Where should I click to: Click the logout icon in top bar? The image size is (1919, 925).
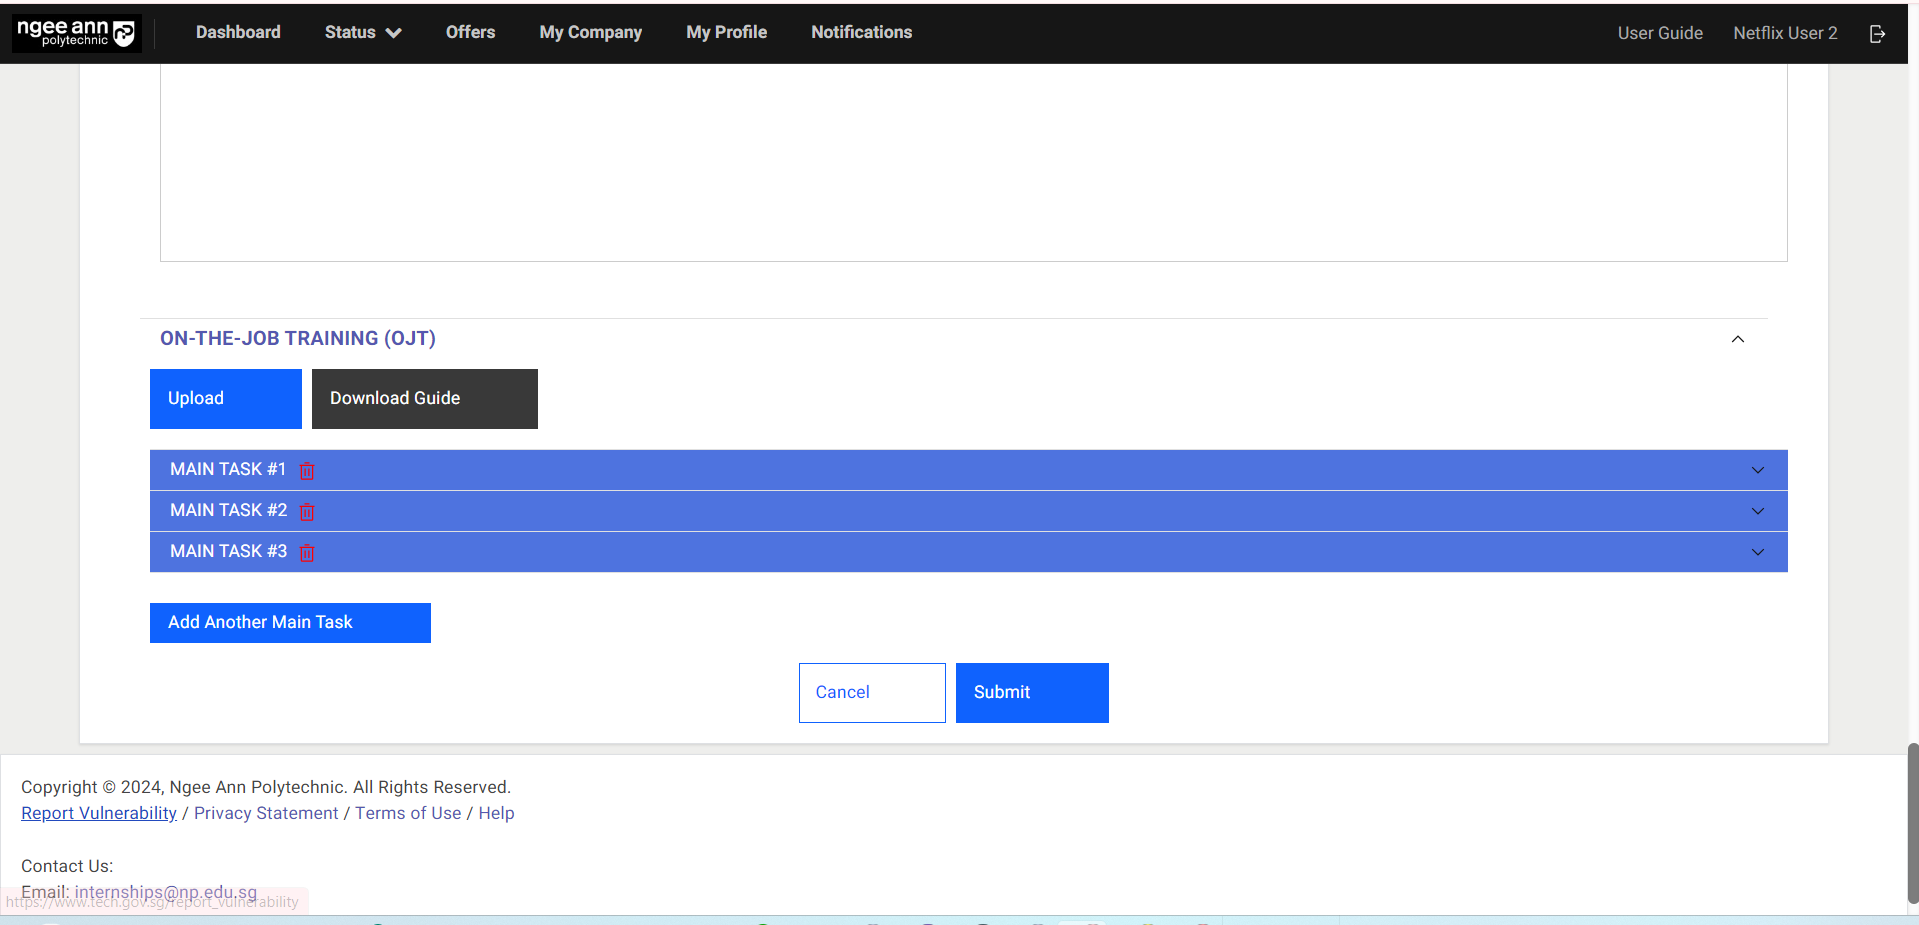1877,34
